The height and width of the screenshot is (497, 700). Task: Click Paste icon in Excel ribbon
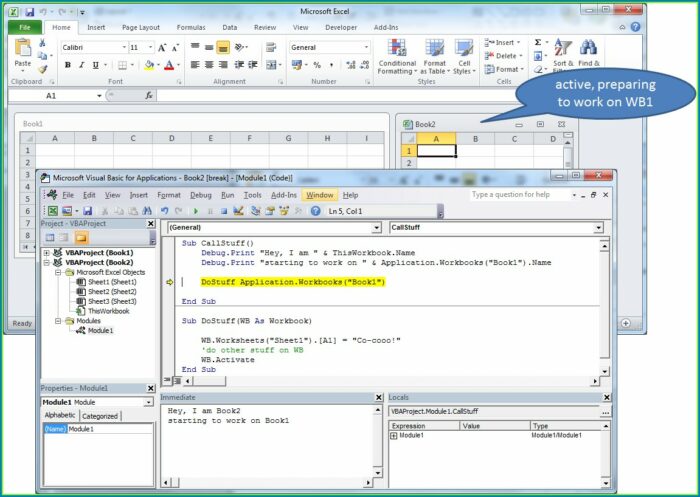coord(23,47)
